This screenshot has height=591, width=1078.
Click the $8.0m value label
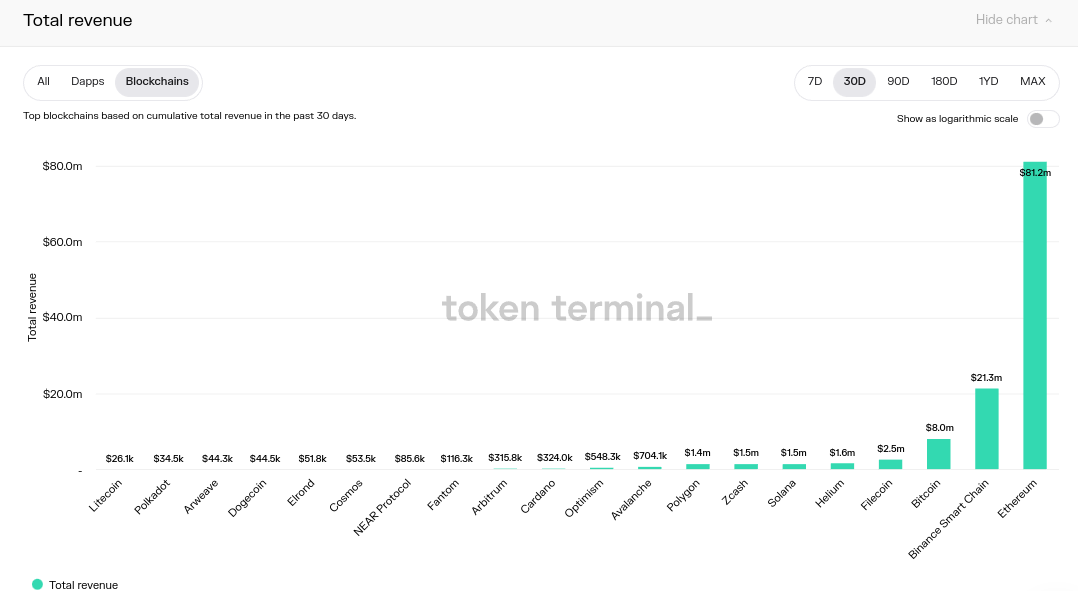click(x=939, y=427)
